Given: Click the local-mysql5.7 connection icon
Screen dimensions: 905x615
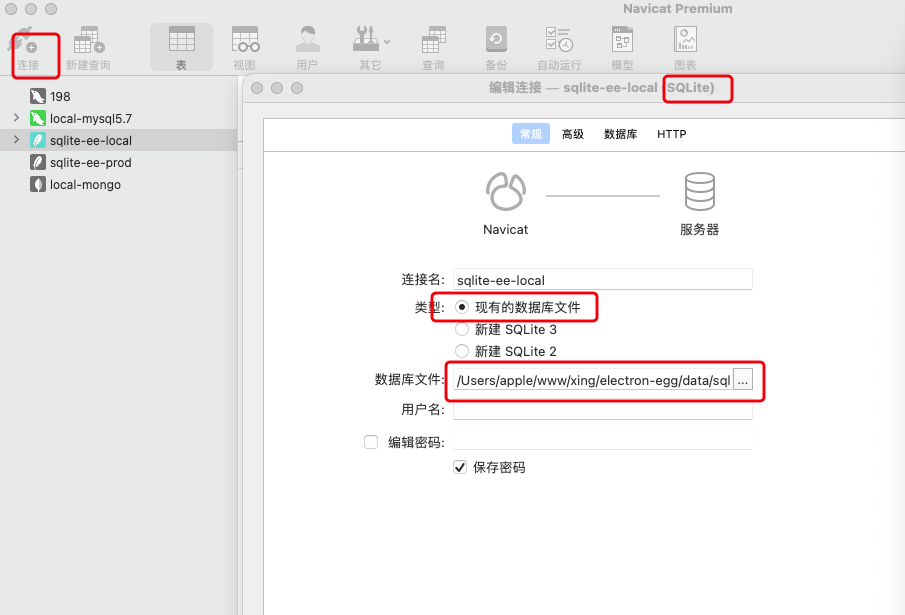Looking at the screenshot, I should (x=38, y=118).
